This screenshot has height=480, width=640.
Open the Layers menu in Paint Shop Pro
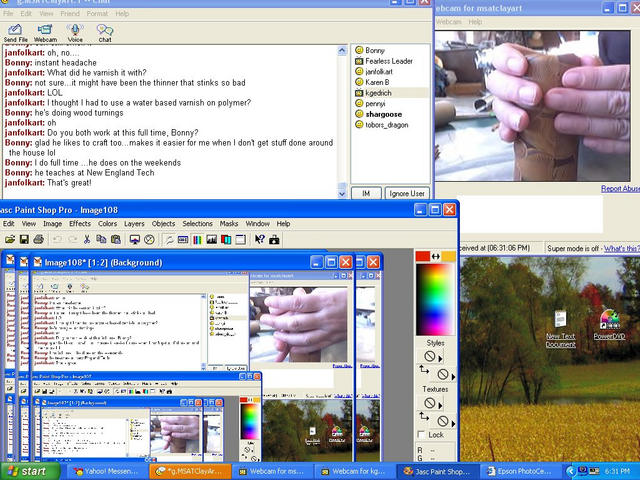click(x=134, y=224)
